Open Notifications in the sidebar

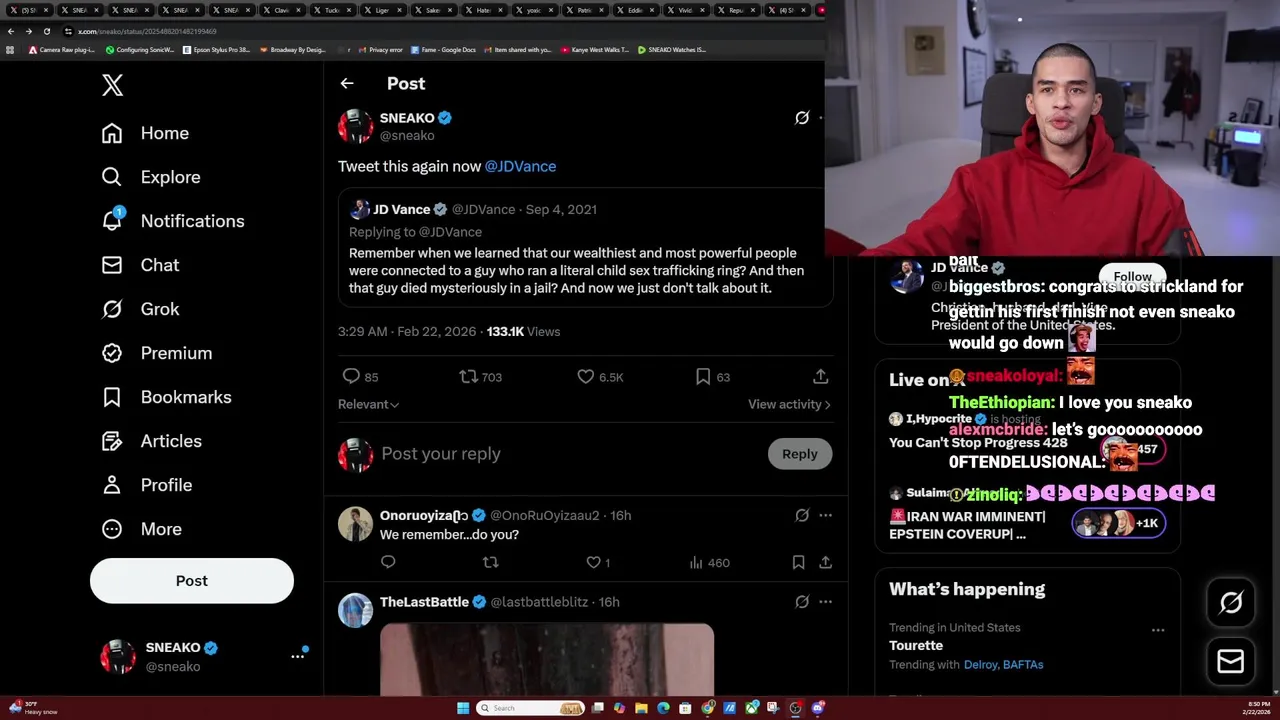(x=172, y=221)
